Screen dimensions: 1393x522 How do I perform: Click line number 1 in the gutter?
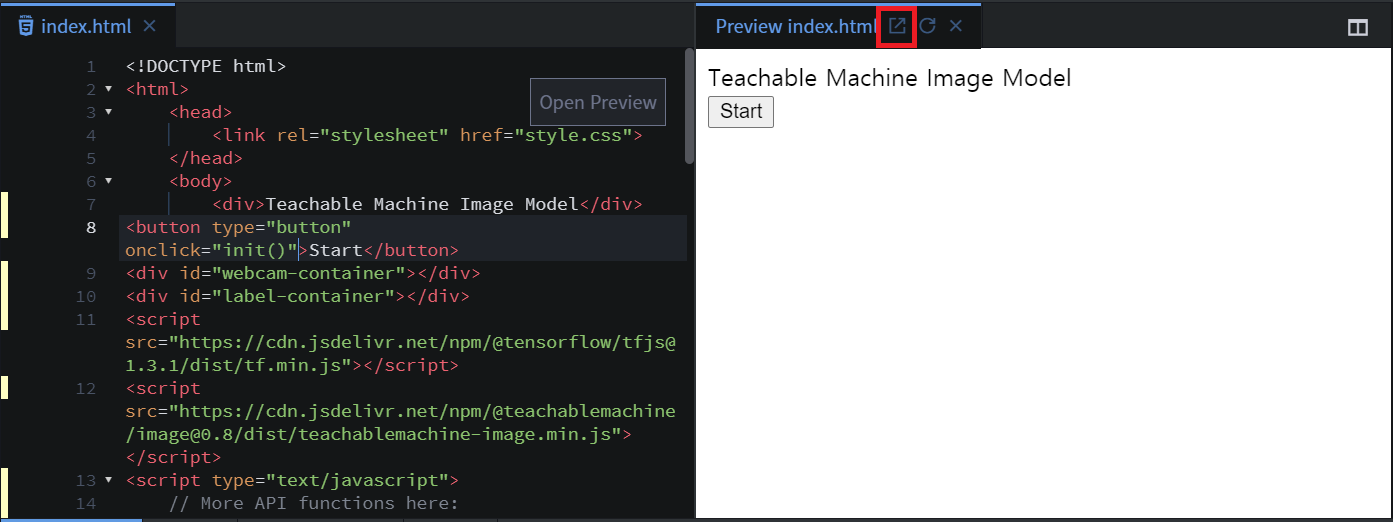tap(91, 67)
